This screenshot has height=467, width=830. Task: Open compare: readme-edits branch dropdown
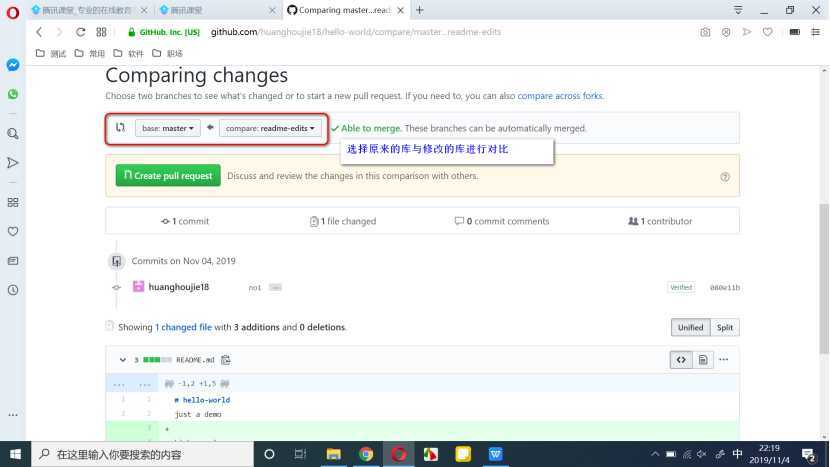point(270,128)
